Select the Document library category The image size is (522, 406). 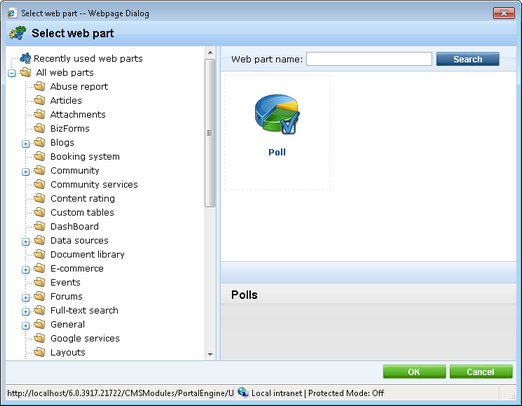tap(87, 254)
